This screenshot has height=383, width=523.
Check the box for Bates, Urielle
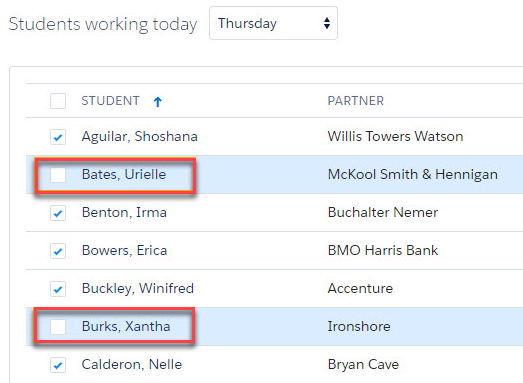58,175
